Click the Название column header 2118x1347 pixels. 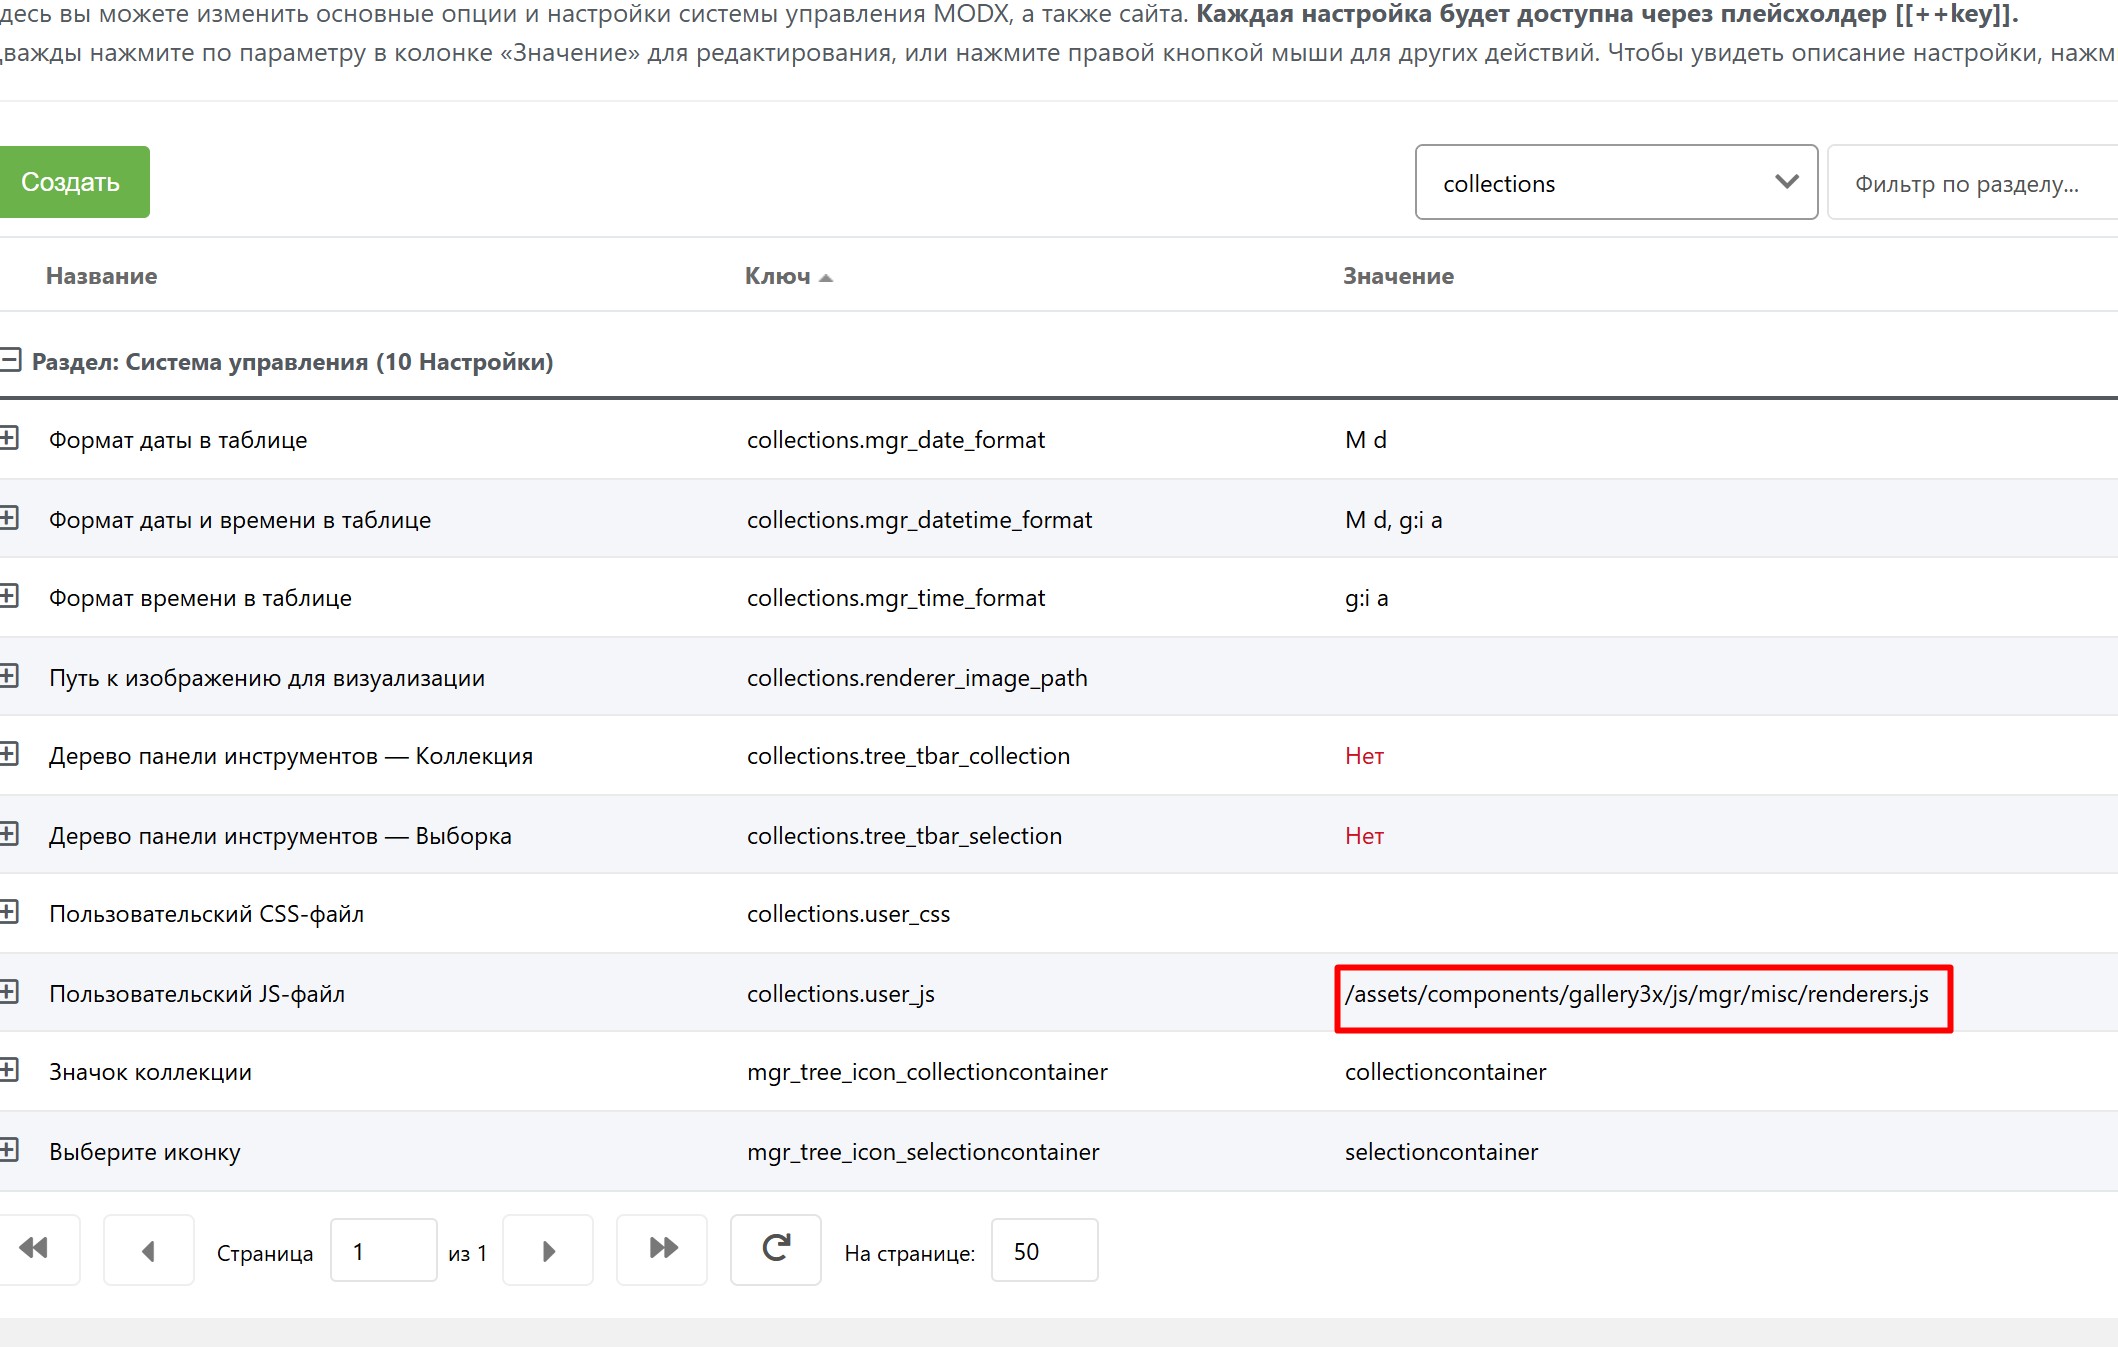click(101, 276)
